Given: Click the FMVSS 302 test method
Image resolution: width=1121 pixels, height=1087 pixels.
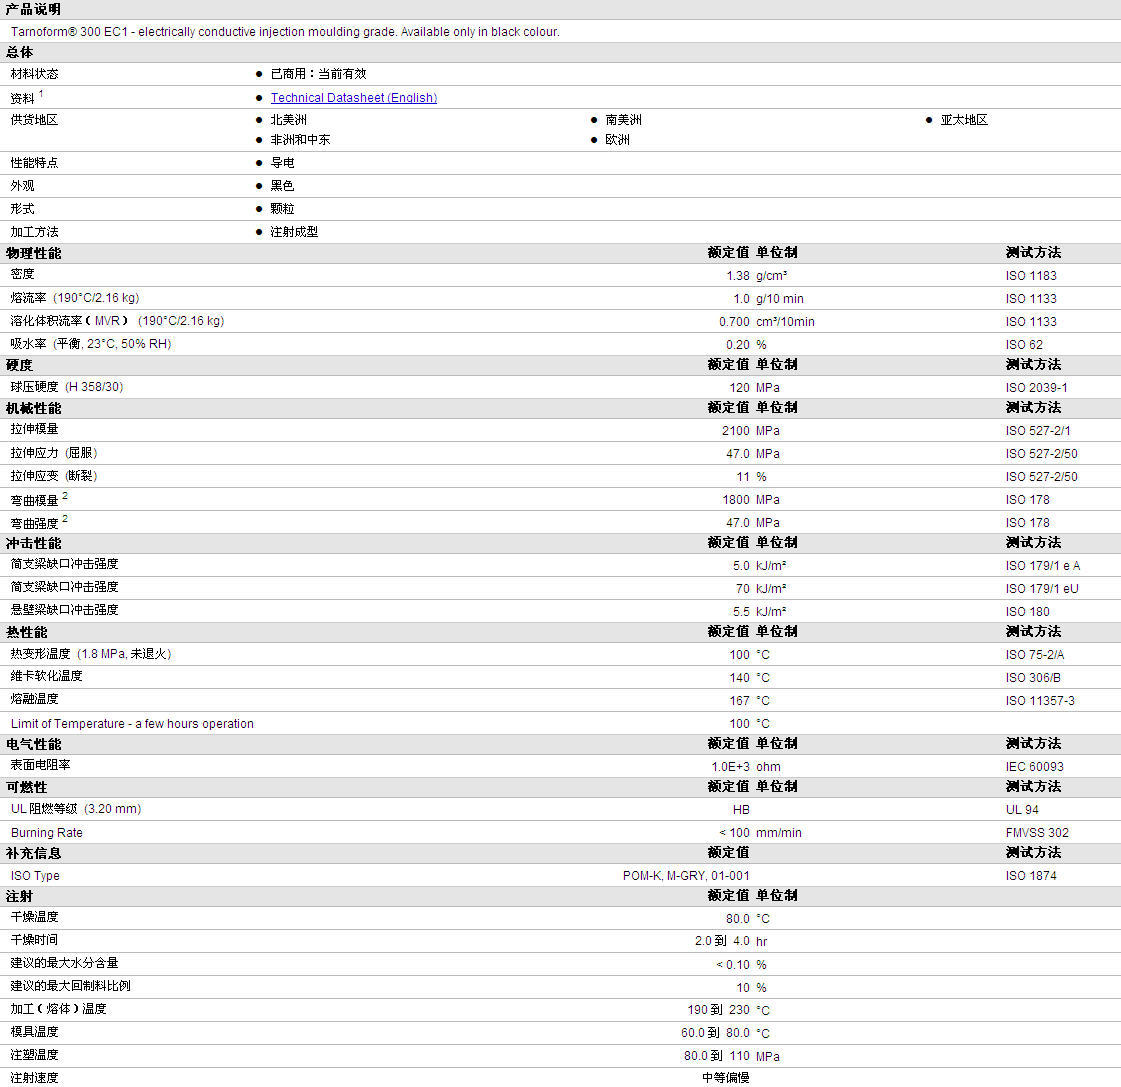Looking at the screenshot, I should pos(1037,832).
